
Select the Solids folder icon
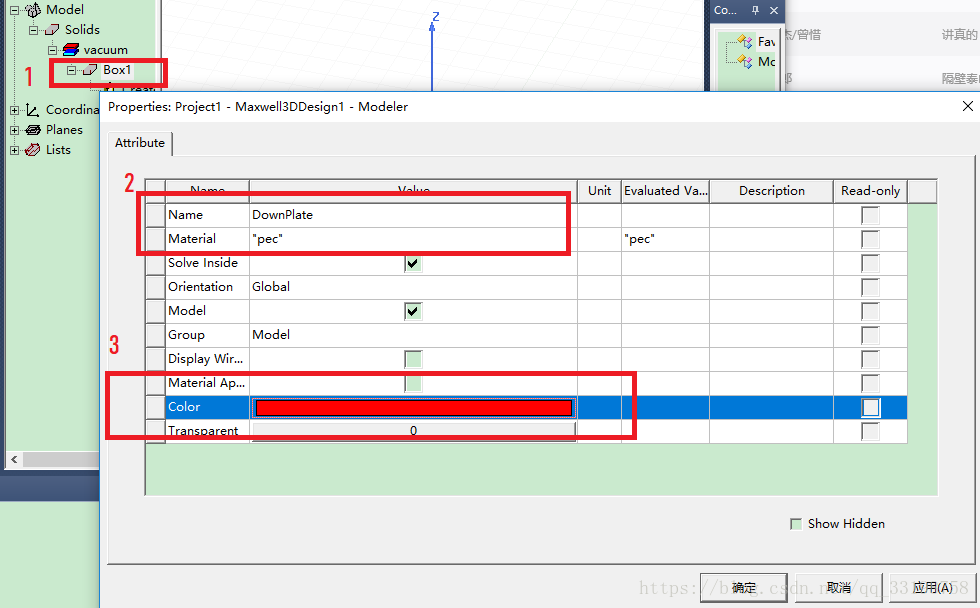pyautogui.click(x=52, y=30)
